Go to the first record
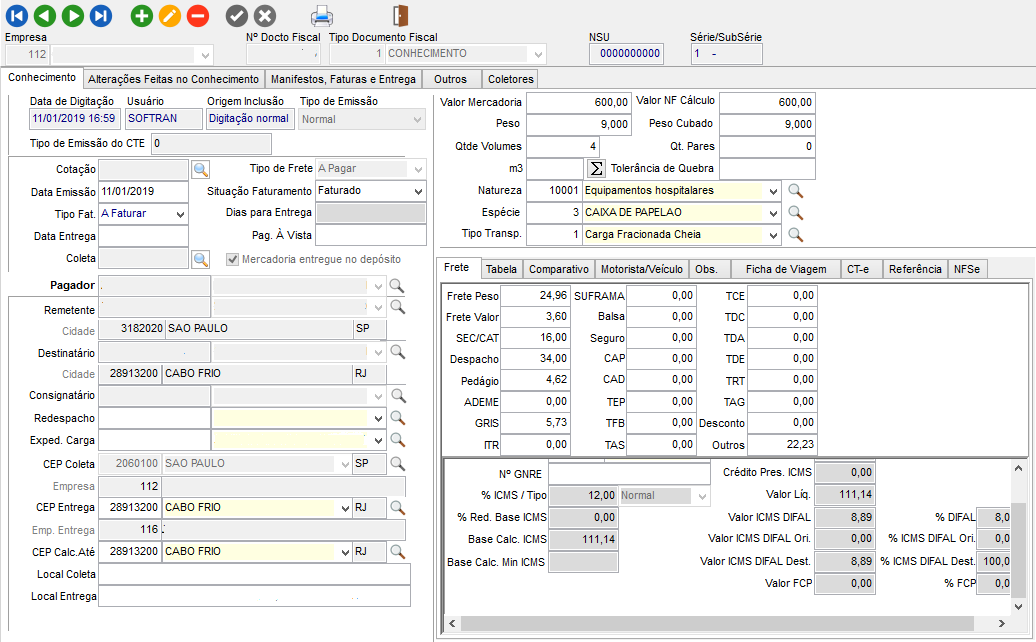This screenshot has width=1036, height=642. (x=17, y=15)
